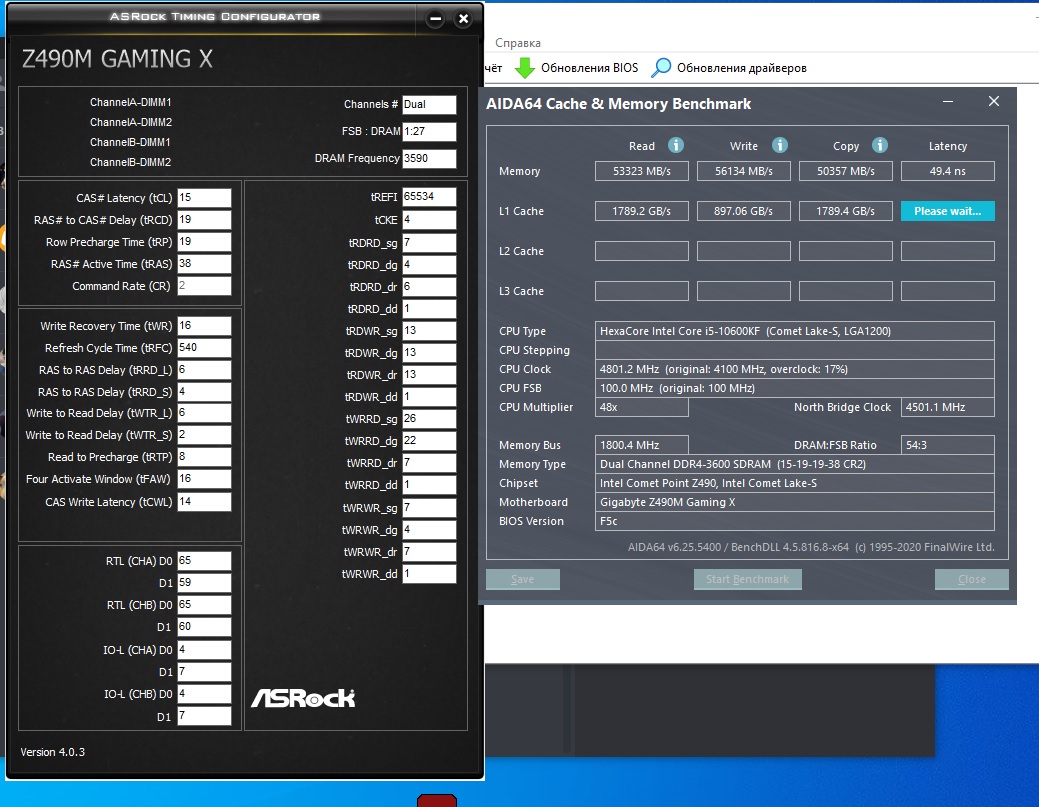Click the tWRRD_dg field showing 22
The image size is (1039, 807).
click(429, 441)
